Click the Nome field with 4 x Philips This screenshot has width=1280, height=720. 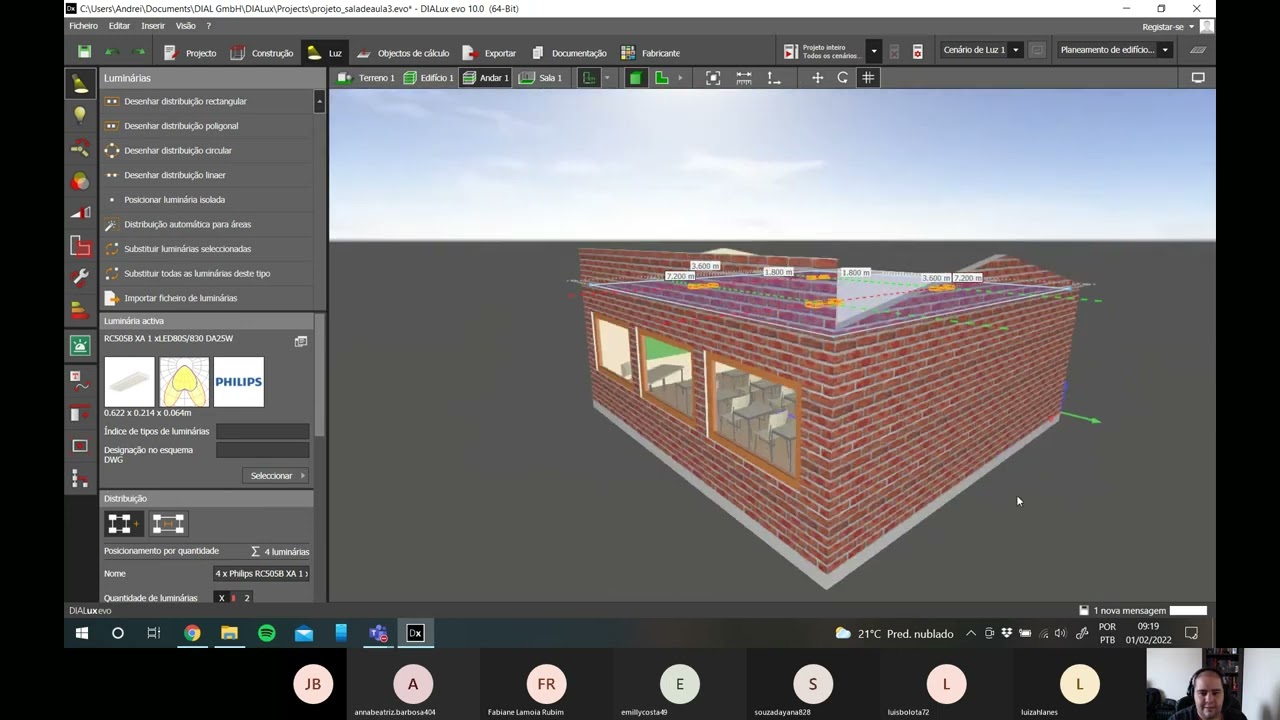[x=262, y=574]
